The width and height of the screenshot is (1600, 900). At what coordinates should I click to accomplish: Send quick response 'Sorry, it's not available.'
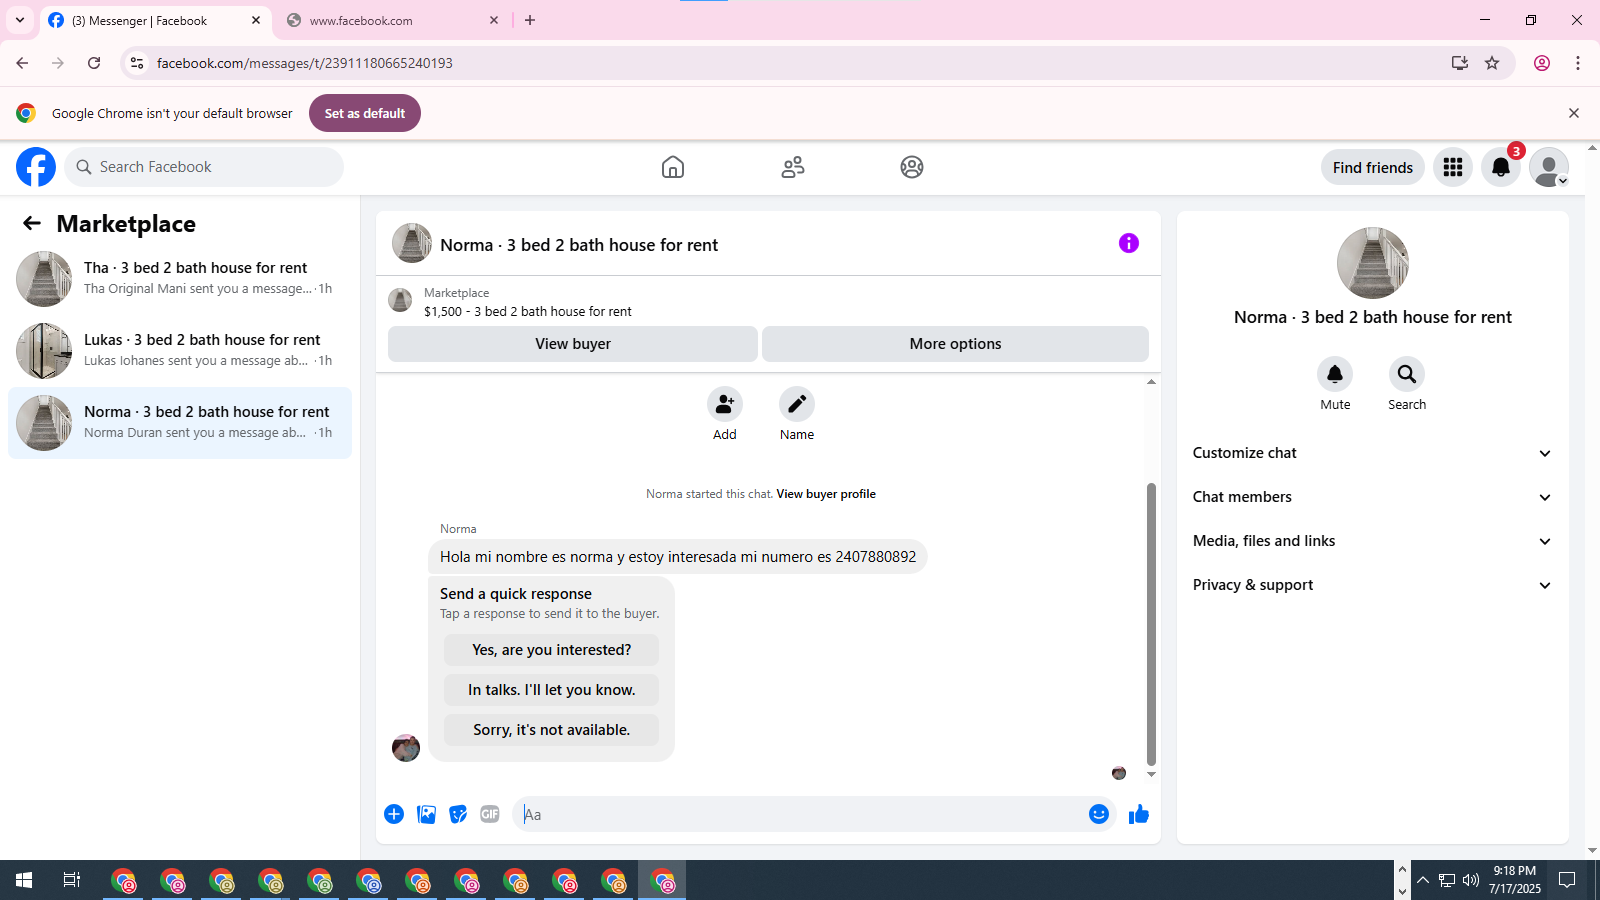[x=552, y=730]
